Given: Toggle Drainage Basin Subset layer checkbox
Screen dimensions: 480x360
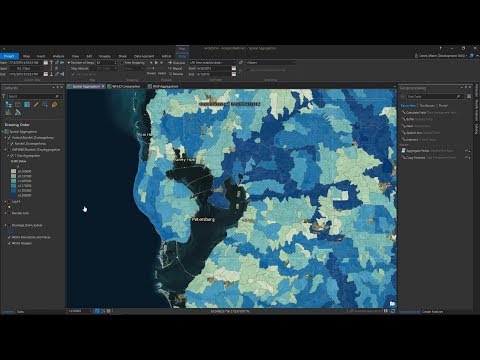Looking at the screenshot, I should [x=9, y=225].
